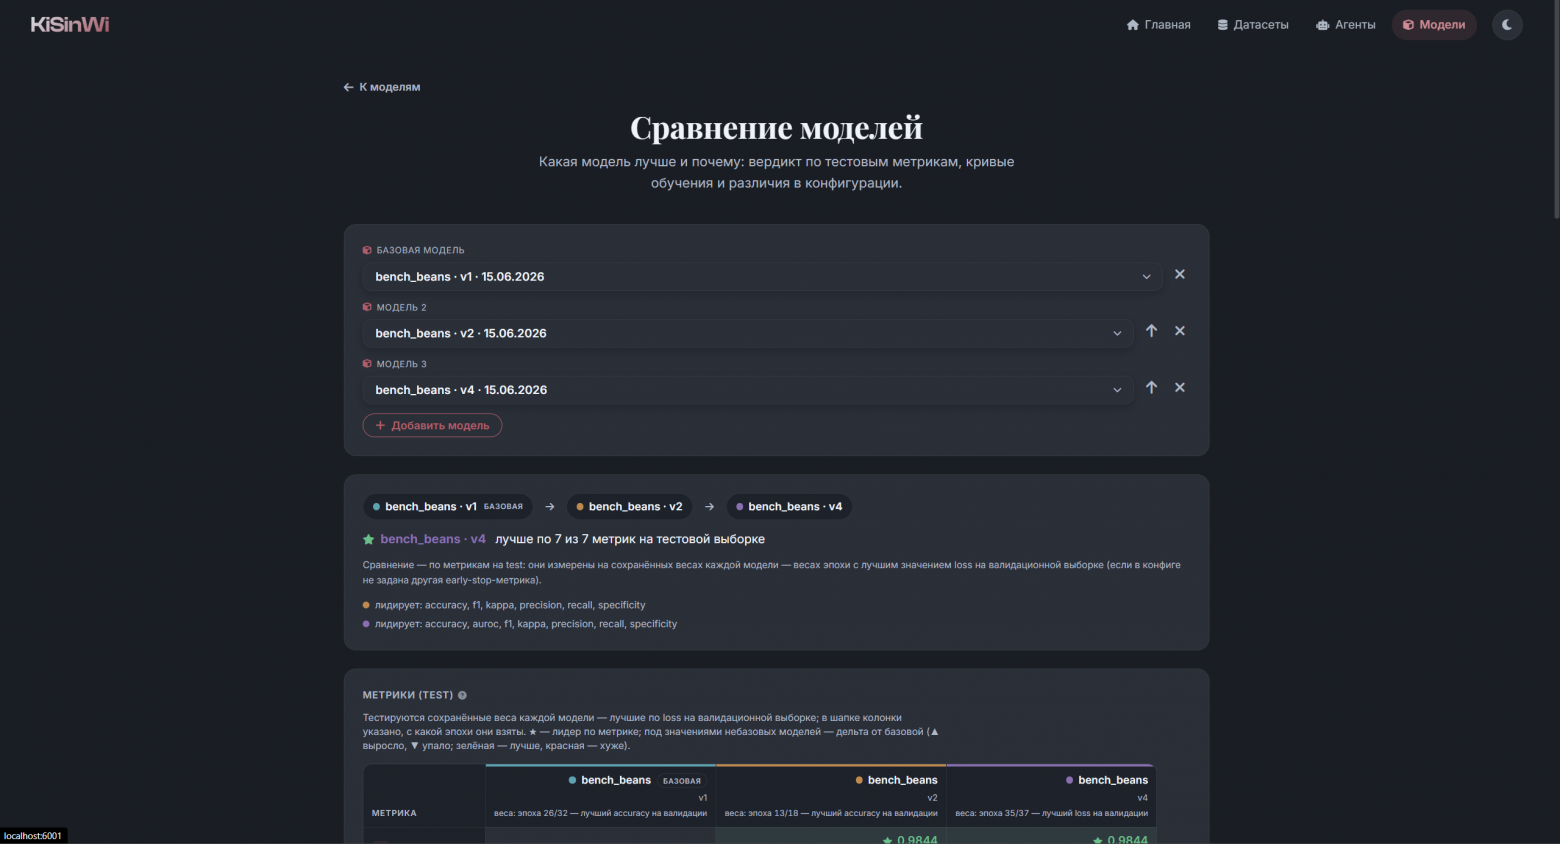
Task: Open the Агенты navigation item
Action: (x=1346, y=25)
